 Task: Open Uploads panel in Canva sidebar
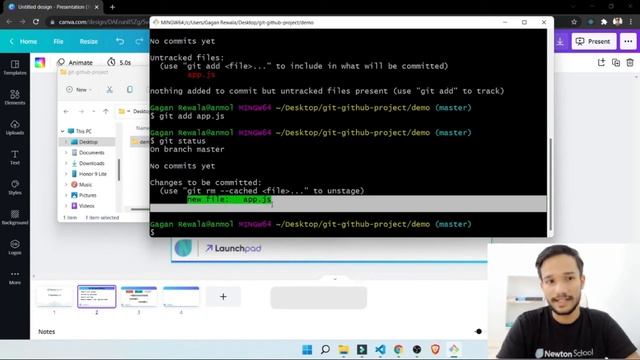click(x=15, y=127)
